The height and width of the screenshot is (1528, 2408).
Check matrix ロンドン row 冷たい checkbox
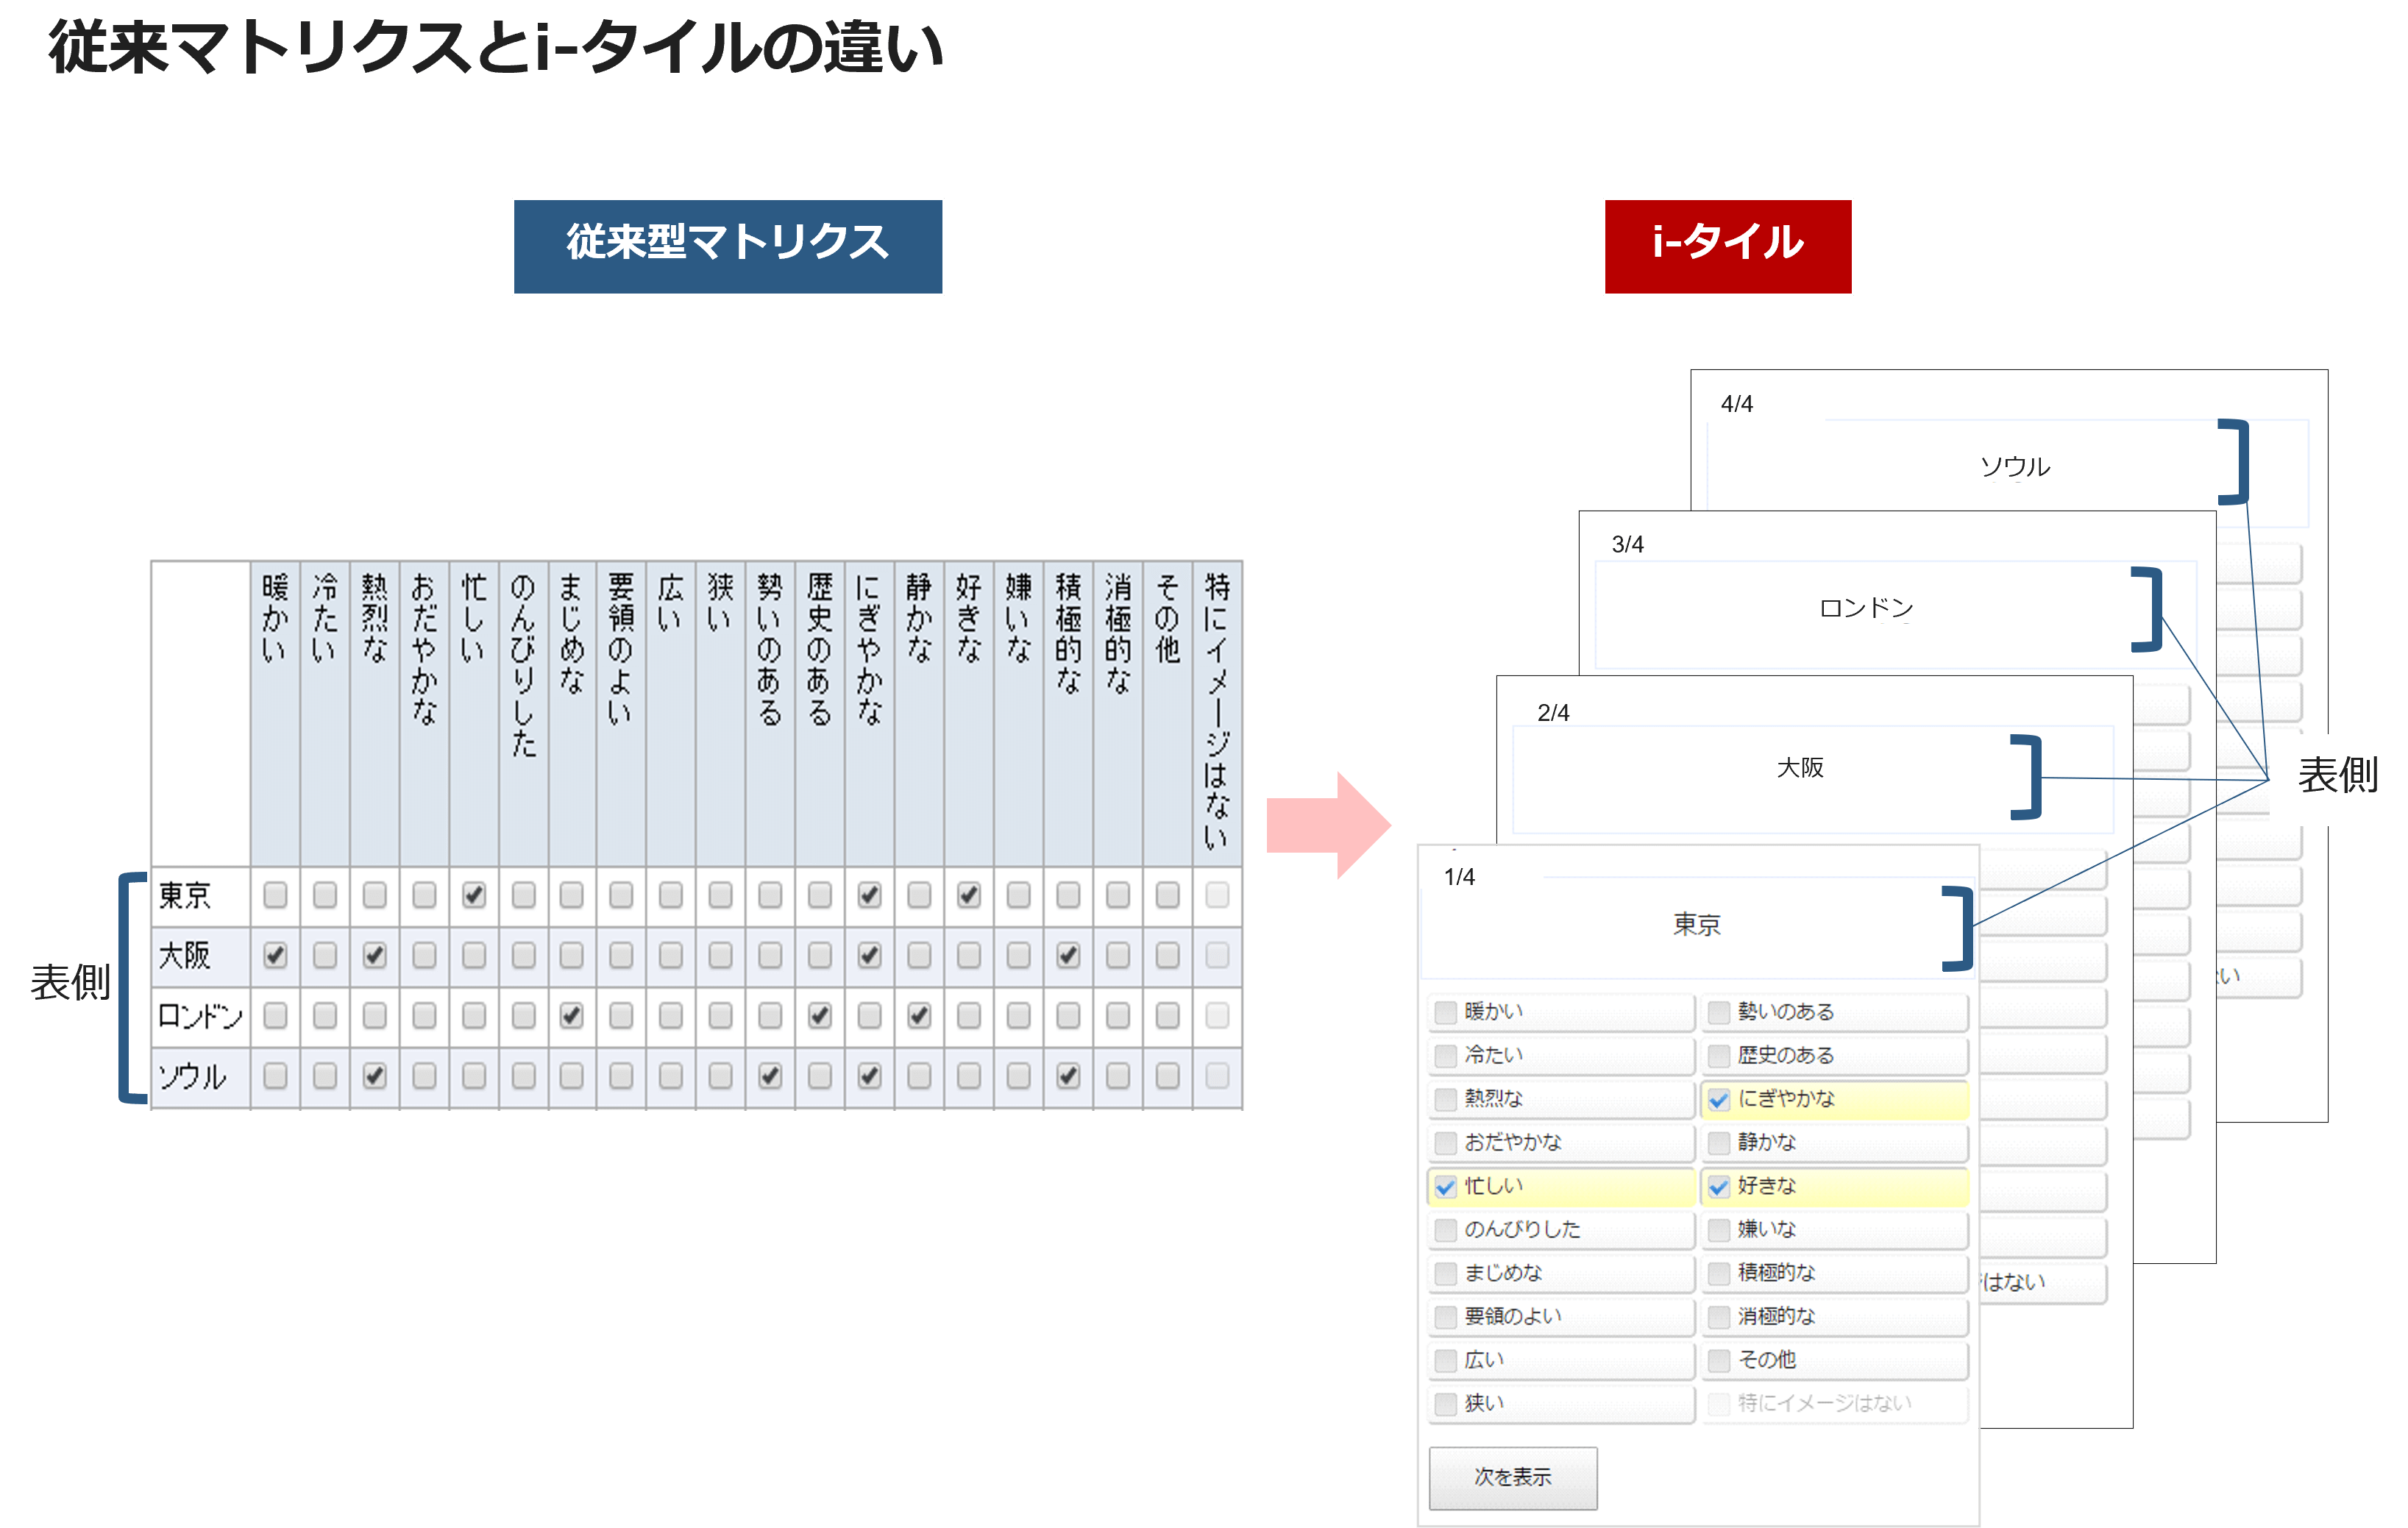pyautogui.click(x=324, y=1016)
